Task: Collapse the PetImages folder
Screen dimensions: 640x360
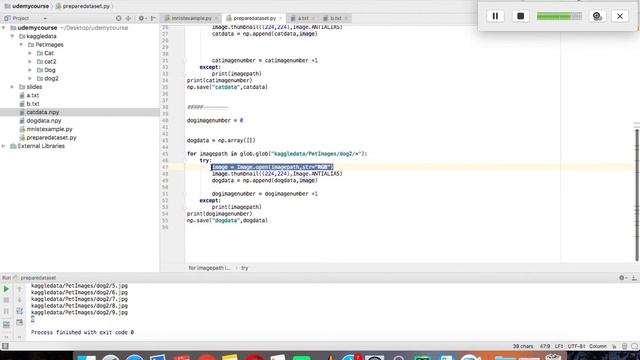Action: 21,44
